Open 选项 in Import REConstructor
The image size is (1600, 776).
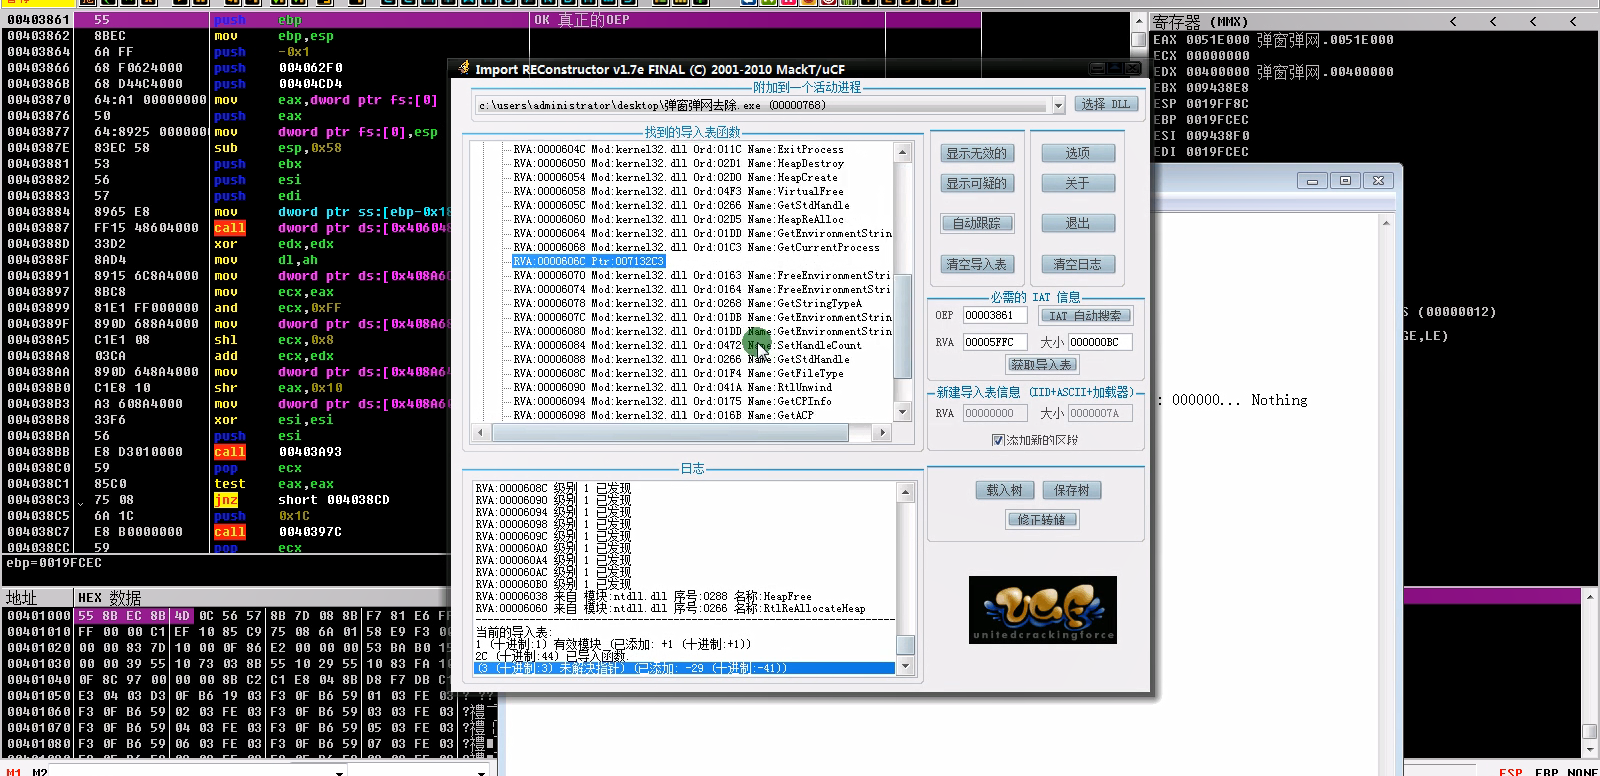point(1078,153)
